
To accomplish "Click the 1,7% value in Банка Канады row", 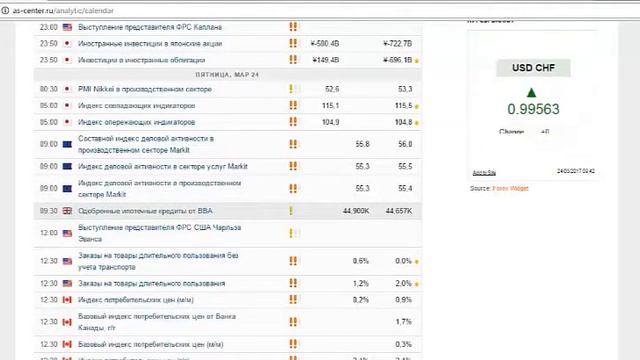I will (404, 322).
